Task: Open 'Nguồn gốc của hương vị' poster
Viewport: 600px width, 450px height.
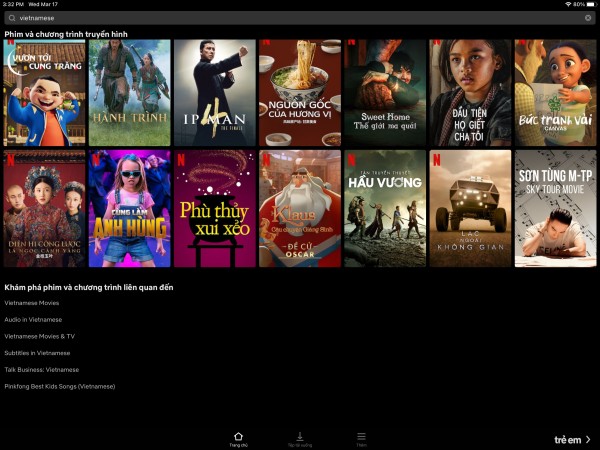Action: tap(300, 93)
